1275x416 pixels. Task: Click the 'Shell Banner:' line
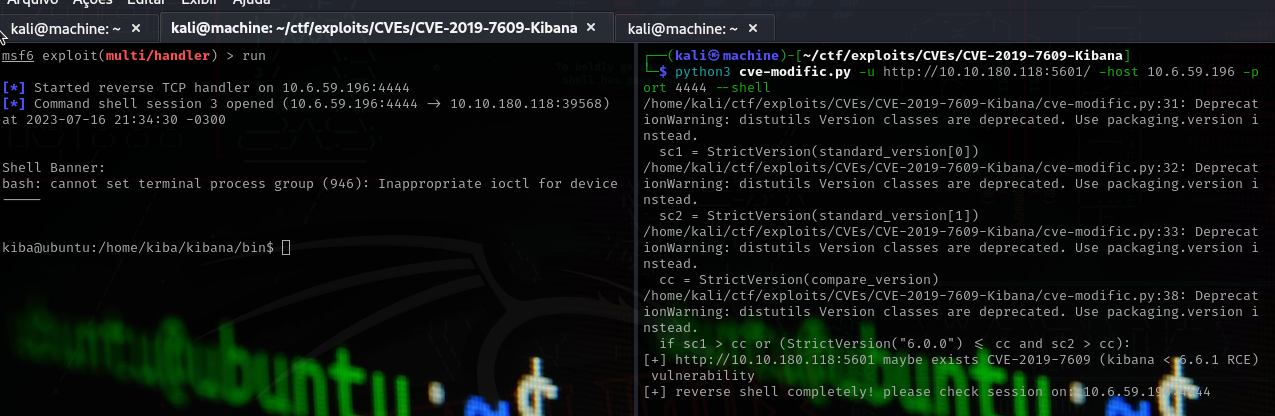pos(54,167)
